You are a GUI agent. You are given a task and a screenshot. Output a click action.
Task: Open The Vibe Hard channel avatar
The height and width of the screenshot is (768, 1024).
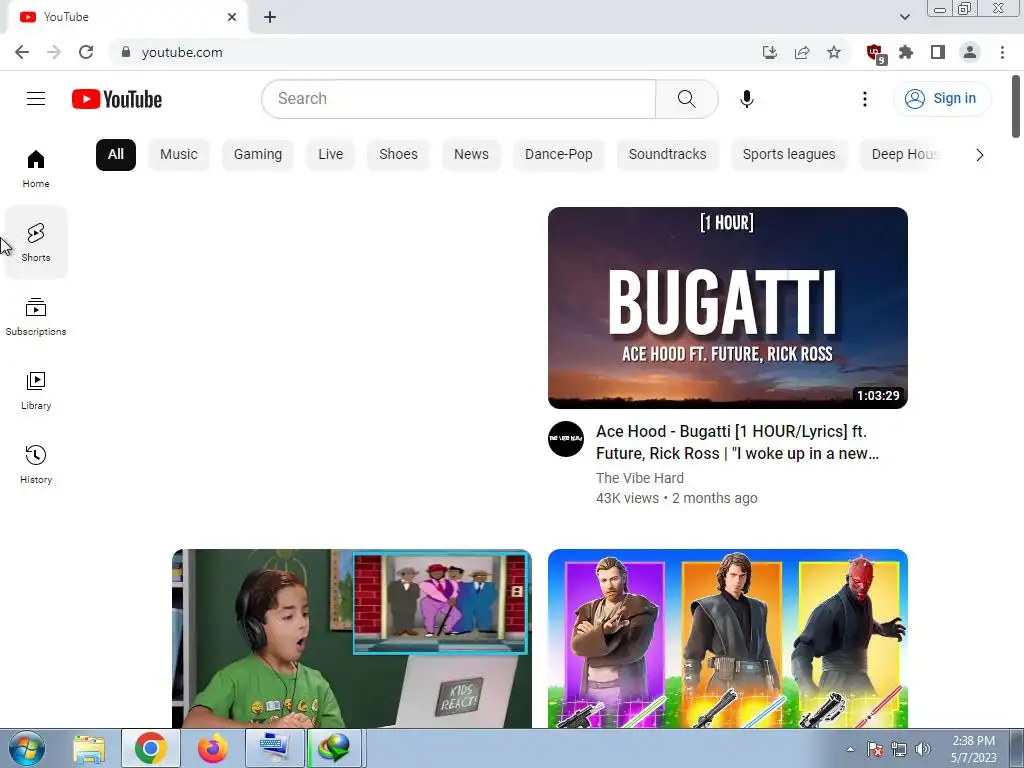[x=566, y=439]
